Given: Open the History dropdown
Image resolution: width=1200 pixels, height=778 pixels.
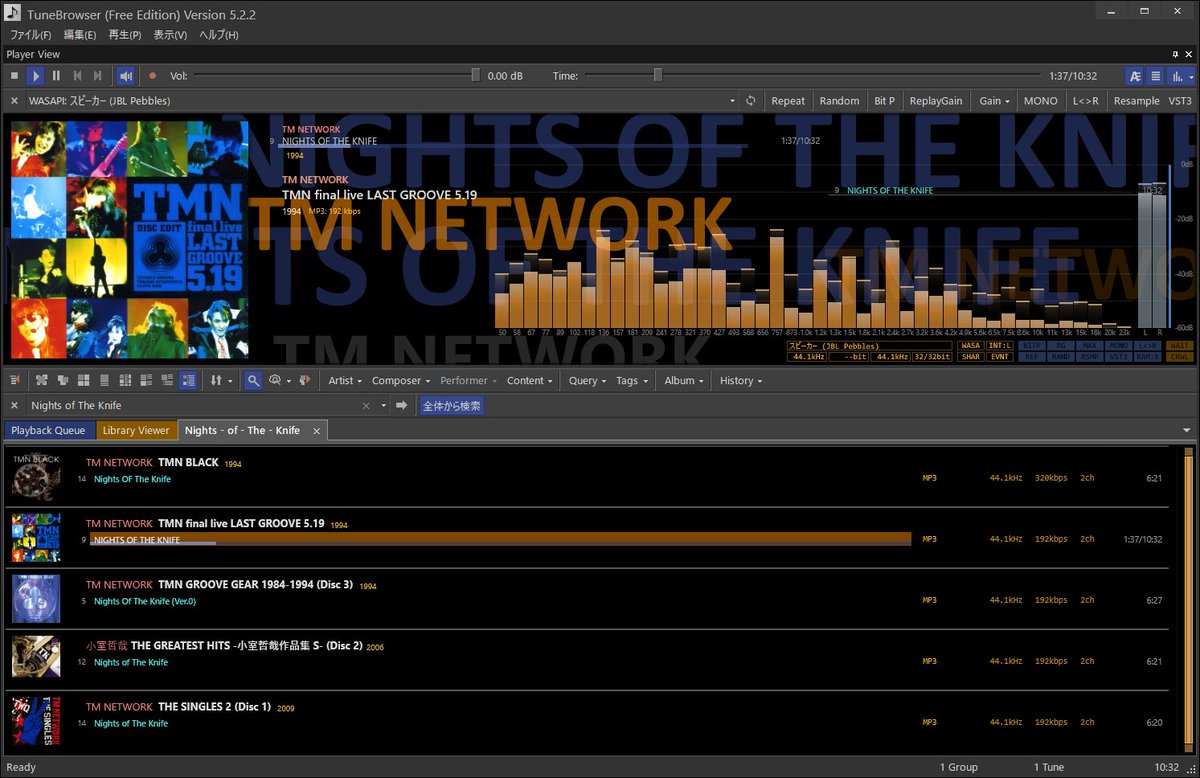Looking at the screenshot, I should pyautogui.click(x=741, y=381).
